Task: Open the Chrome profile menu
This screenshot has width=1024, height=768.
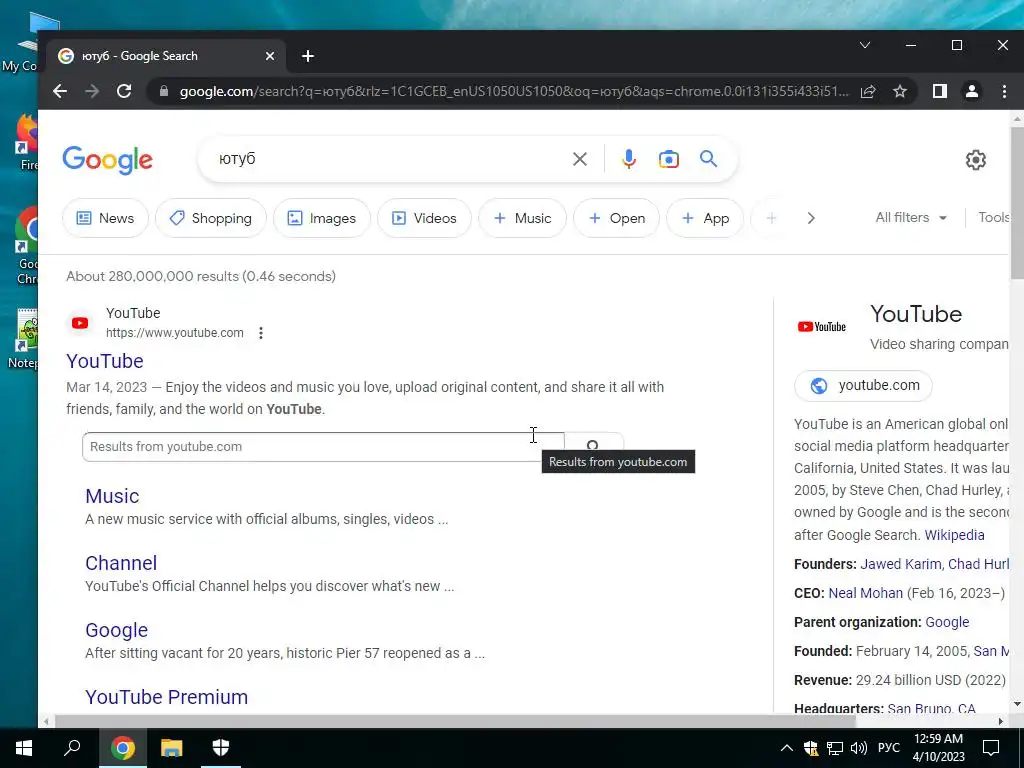Action: pos(972,91)
